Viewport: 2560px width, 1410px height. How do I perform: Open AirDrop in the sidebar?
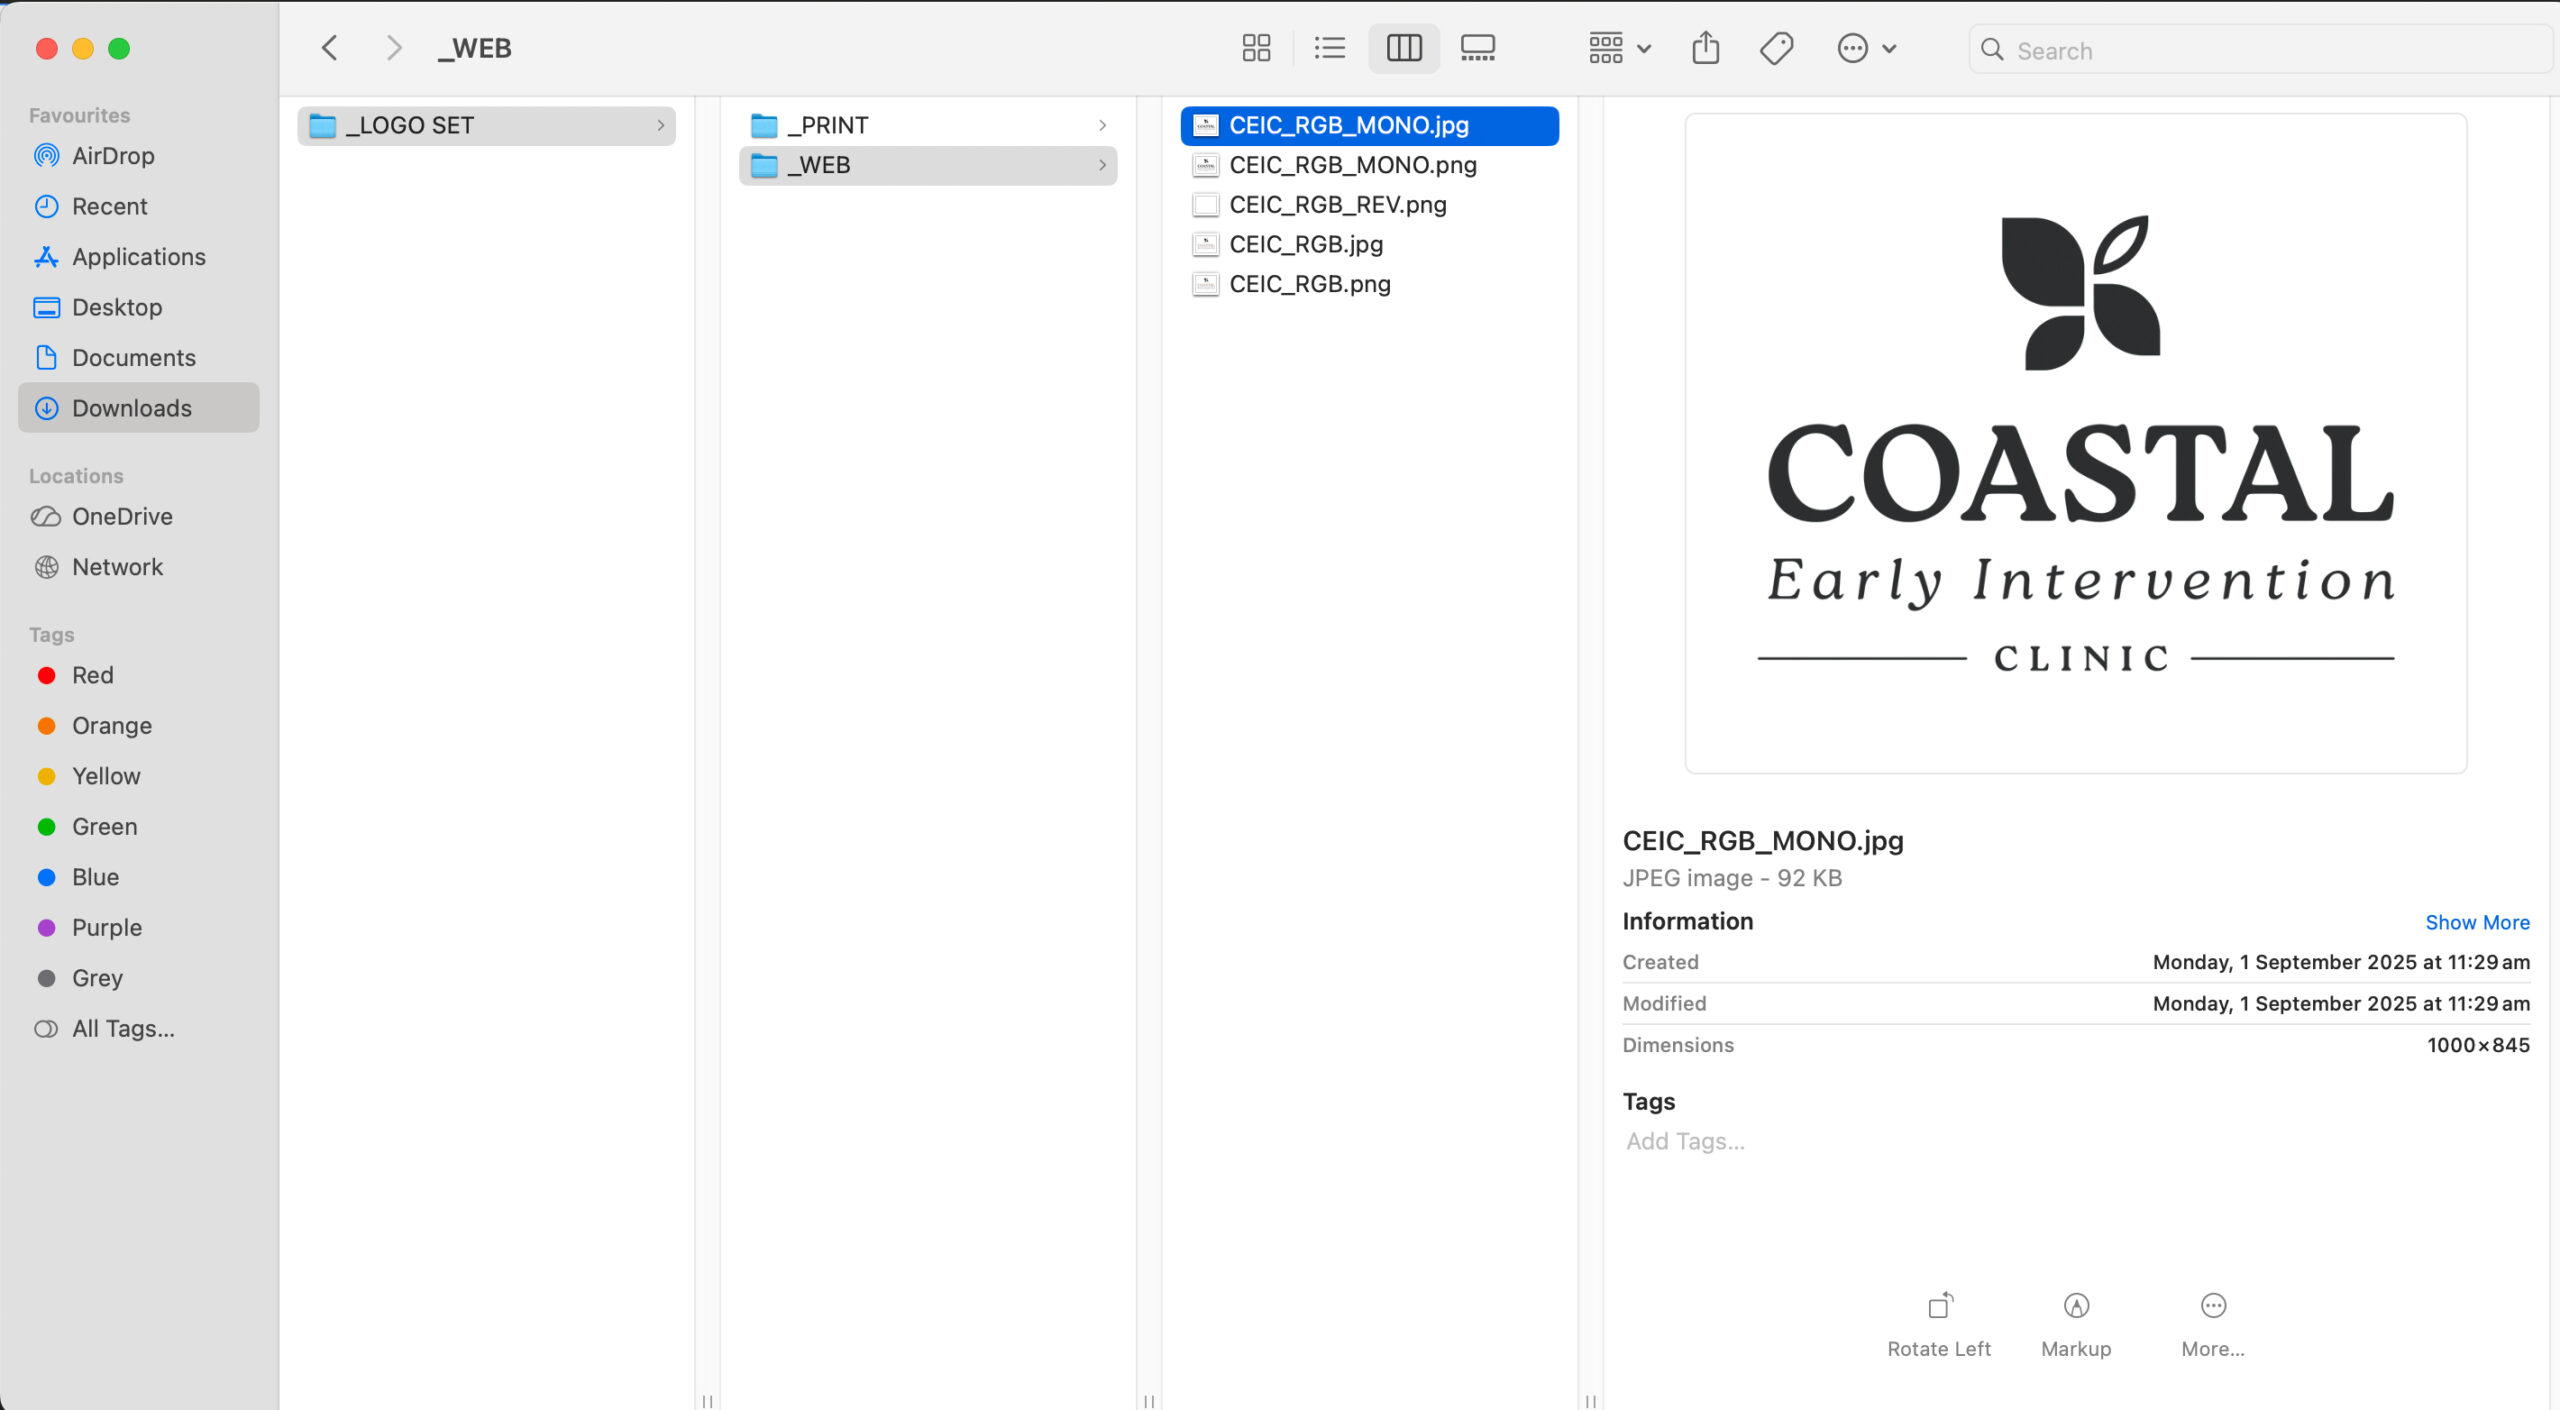point(113,156)
